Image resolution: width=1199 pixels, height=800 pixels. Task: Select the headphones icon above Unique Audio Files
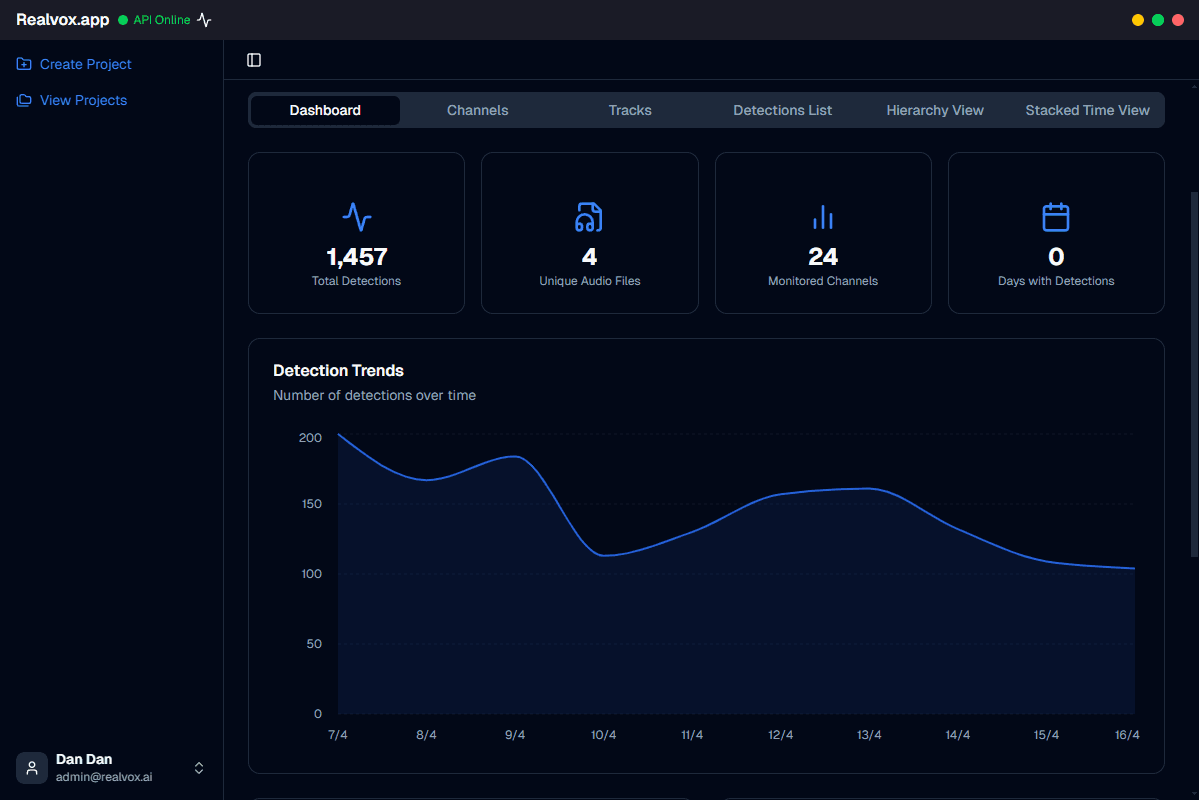coord(589,217)
